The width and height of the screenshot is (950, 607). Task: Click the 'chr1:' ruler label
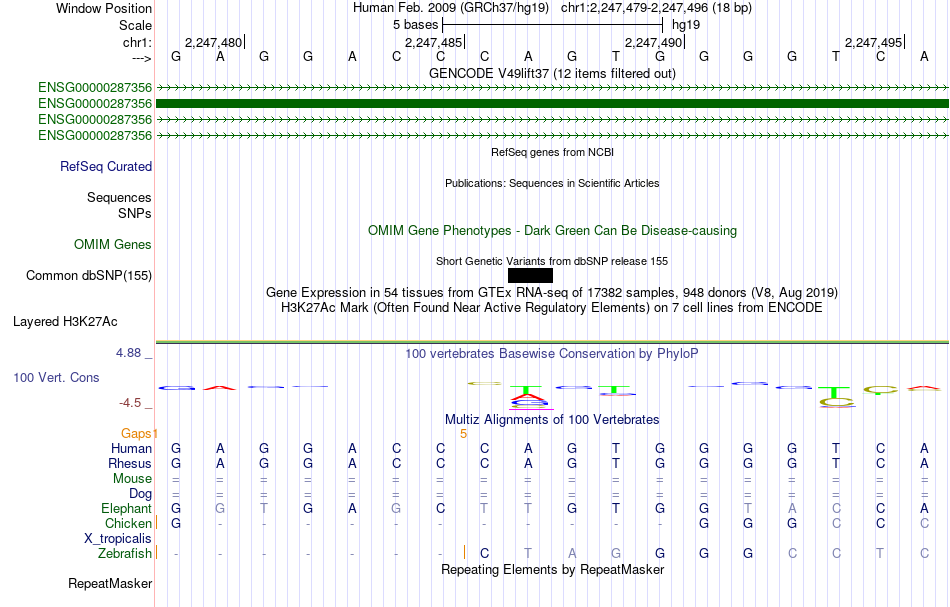[x=137, y=43]
